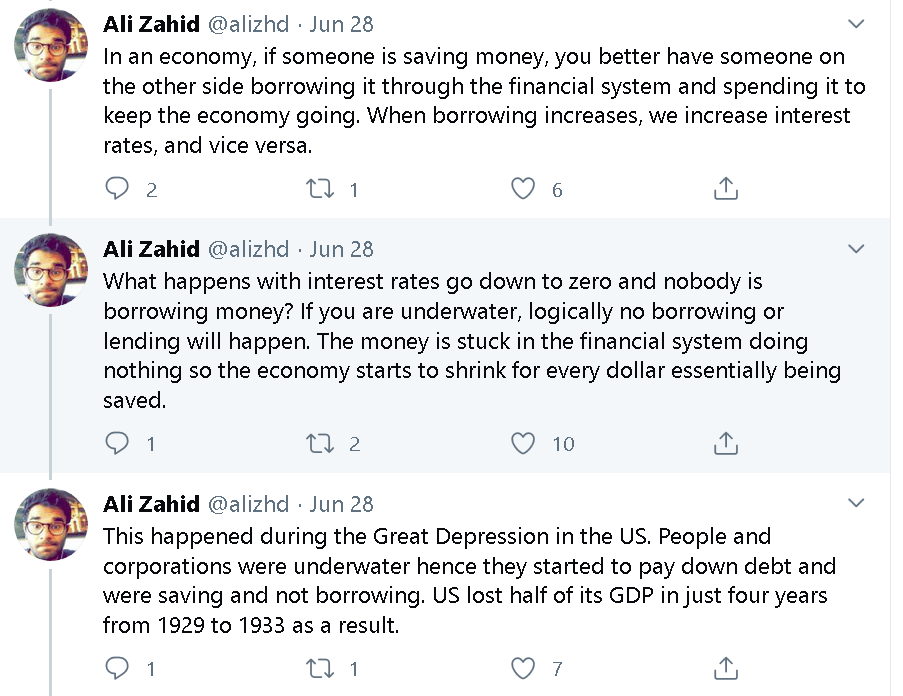Share the Great Depression tweet

point(726,668)
